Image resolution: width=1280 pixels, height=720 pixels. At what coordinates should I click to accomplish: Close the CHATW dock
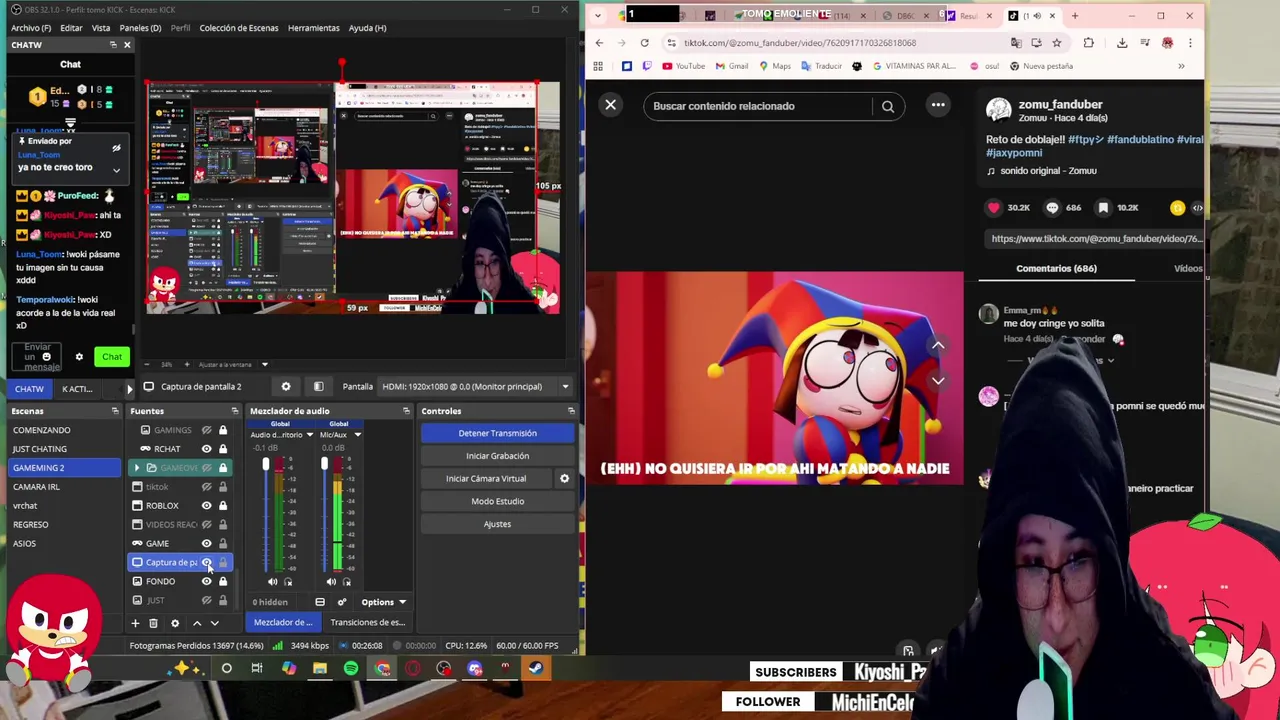pos(126,45)
